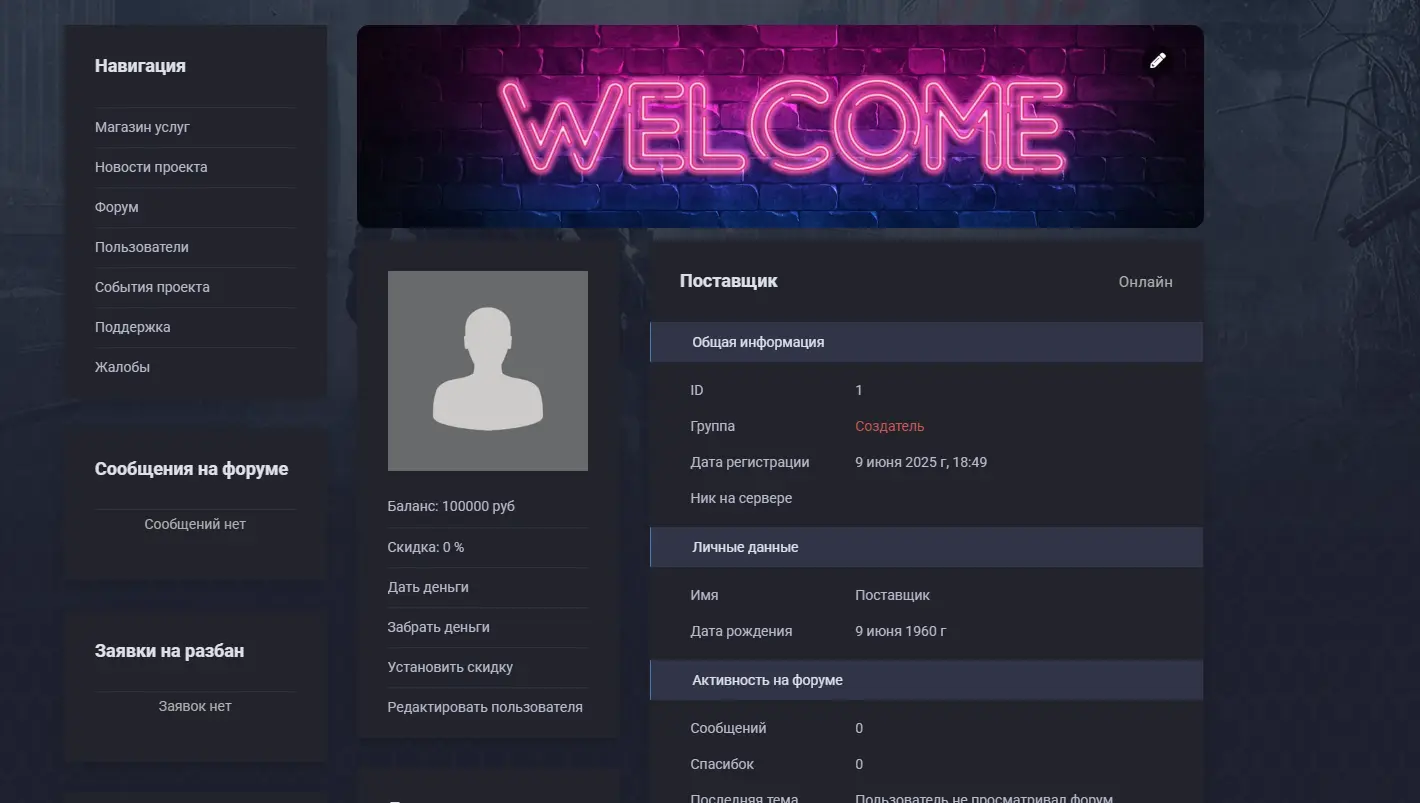Click the Онлайн status text
The width and height of the screenshot is (1420, 803).
(1146, 282)
